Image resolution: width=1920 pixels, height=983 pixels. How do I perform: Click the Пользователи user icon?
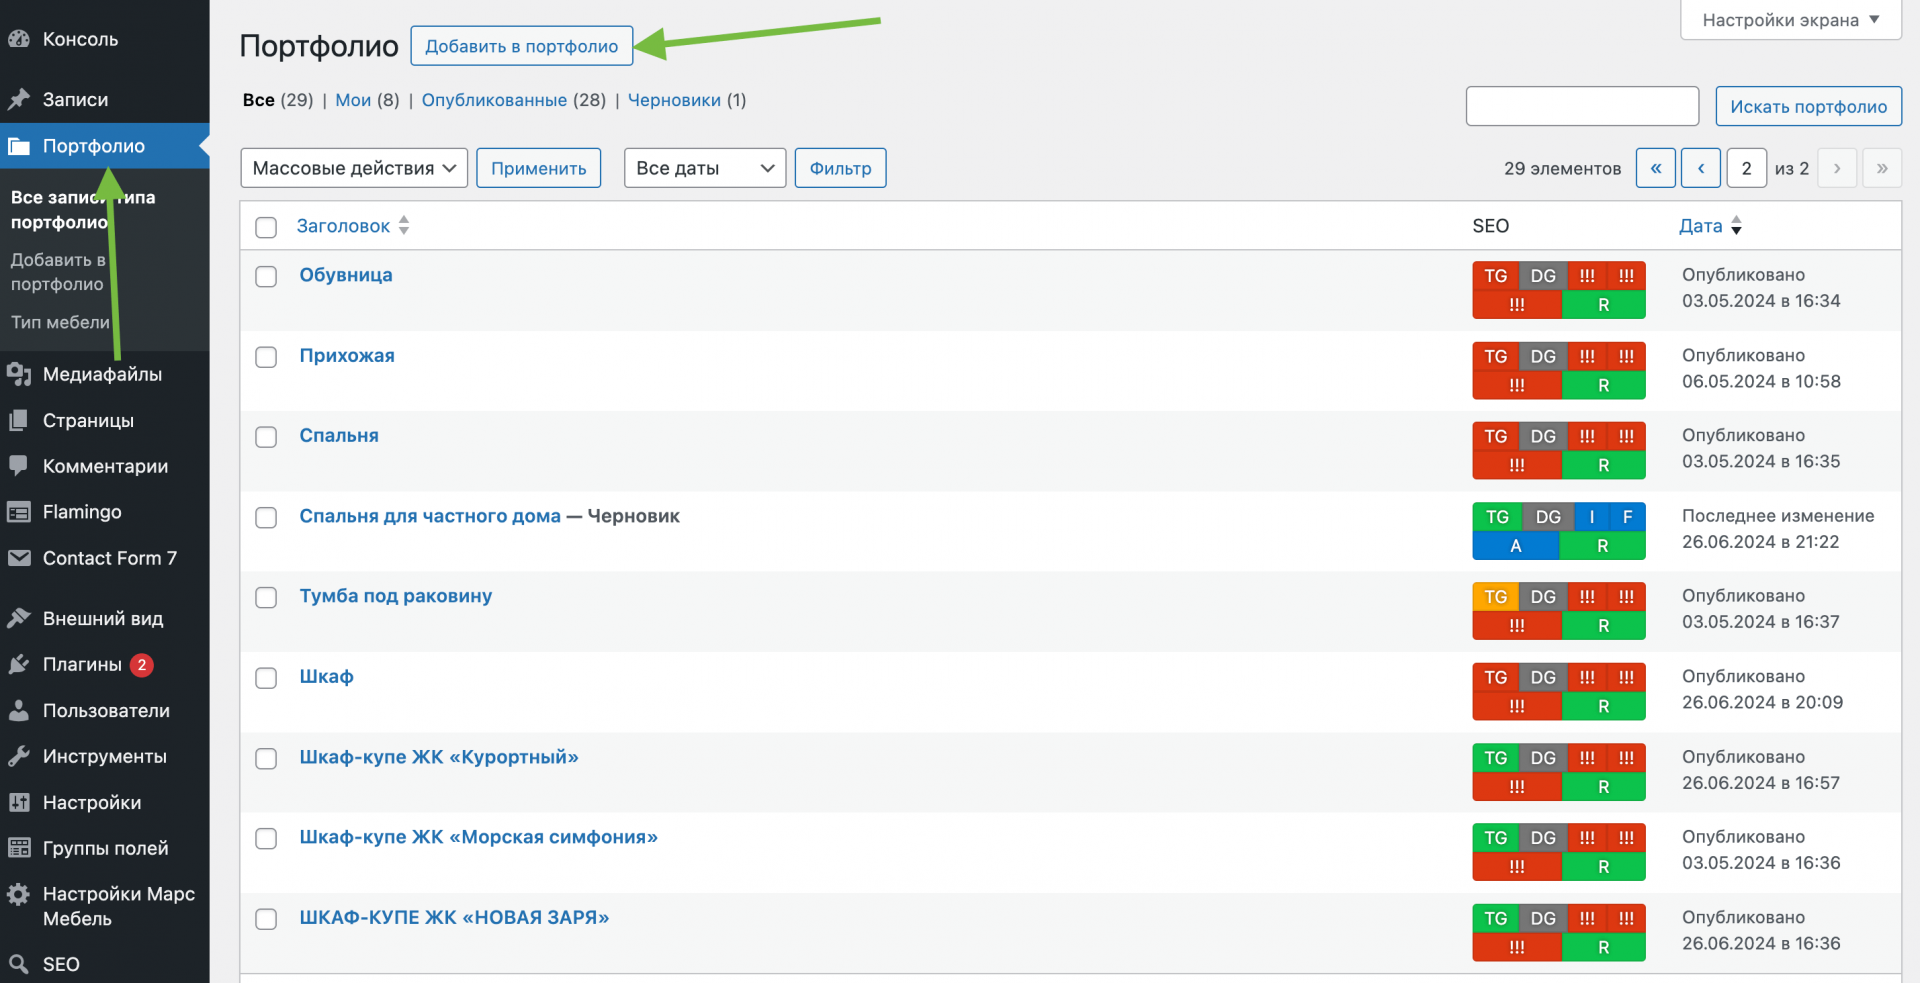[19, 710]
